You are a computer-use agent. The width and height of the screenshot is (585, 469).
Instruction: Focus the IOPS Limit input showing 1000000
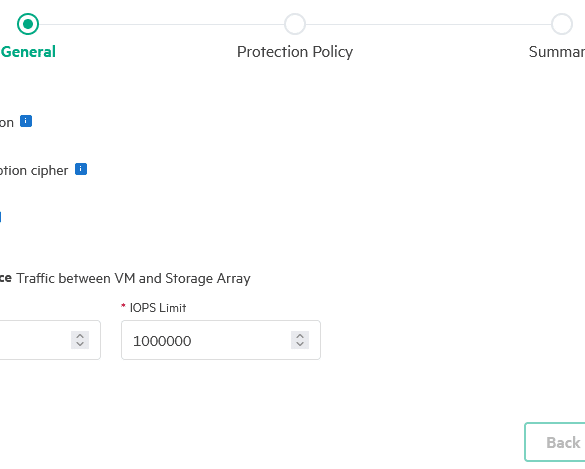tap(221, 340)
